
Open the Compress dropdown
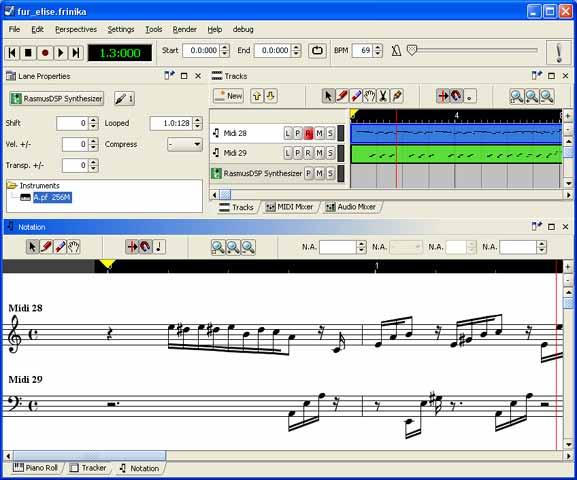click(x=185, y=144)
